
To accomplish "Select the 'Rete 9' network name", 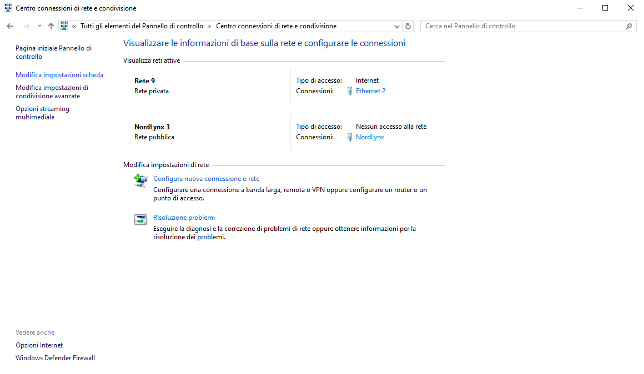I will (145, 80).
